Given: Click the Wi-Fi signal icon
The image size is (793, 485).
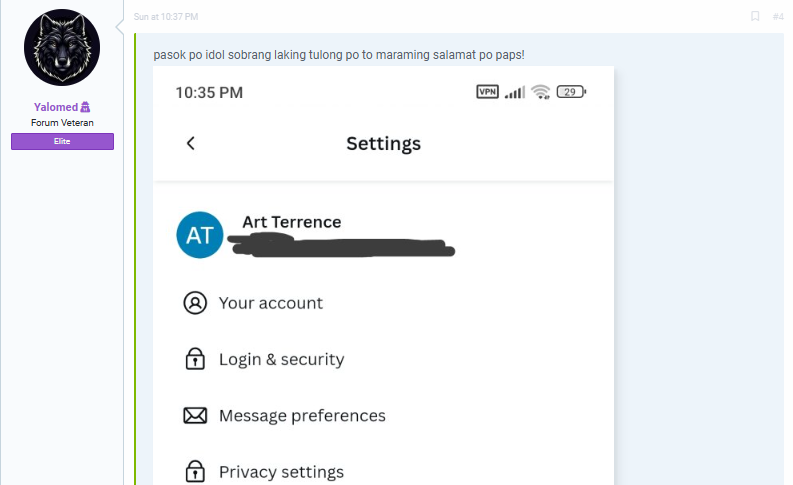Looking at the screenshot, I should (x=541, y=92).
